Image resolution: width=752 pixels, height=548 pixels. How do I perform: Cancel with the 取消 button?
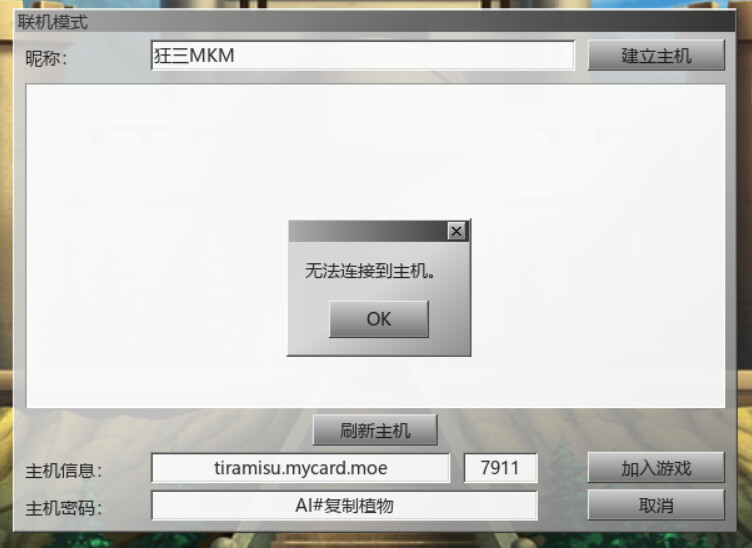click(656, 504)
